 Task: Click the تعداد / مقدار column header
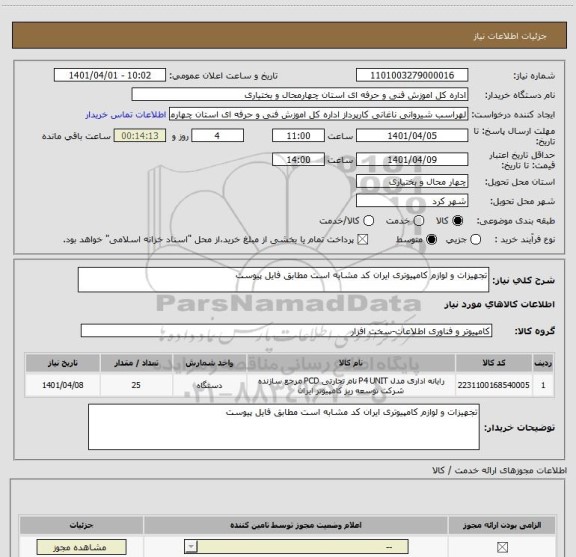(x=136, y=363)
